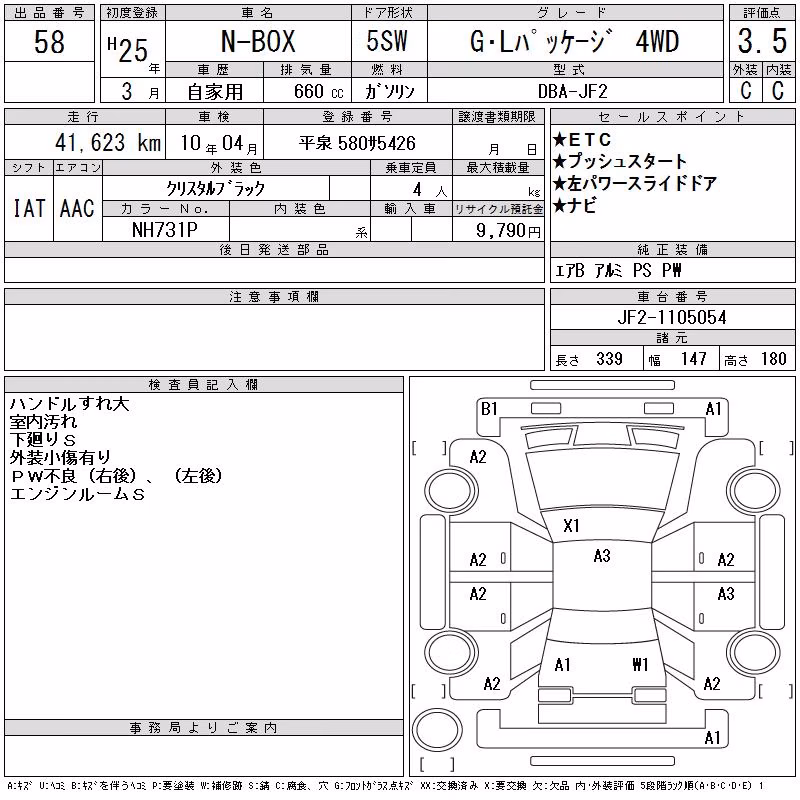Select the usage history 自家用
The image size is (800, 800).
pos(215,92)
